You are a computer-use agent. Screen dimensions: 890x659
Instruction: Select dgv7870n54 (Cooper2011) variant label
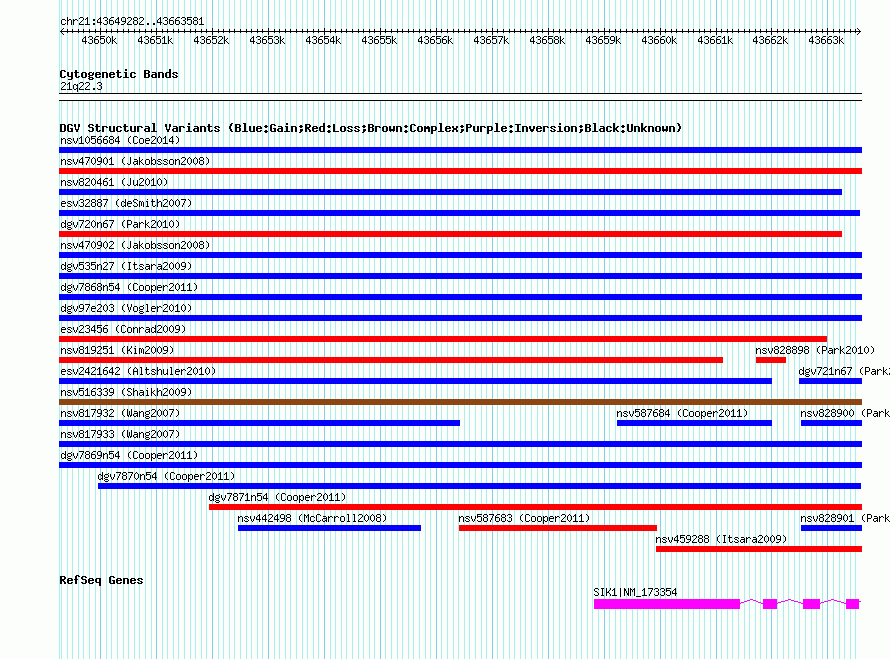click(166, 476)
